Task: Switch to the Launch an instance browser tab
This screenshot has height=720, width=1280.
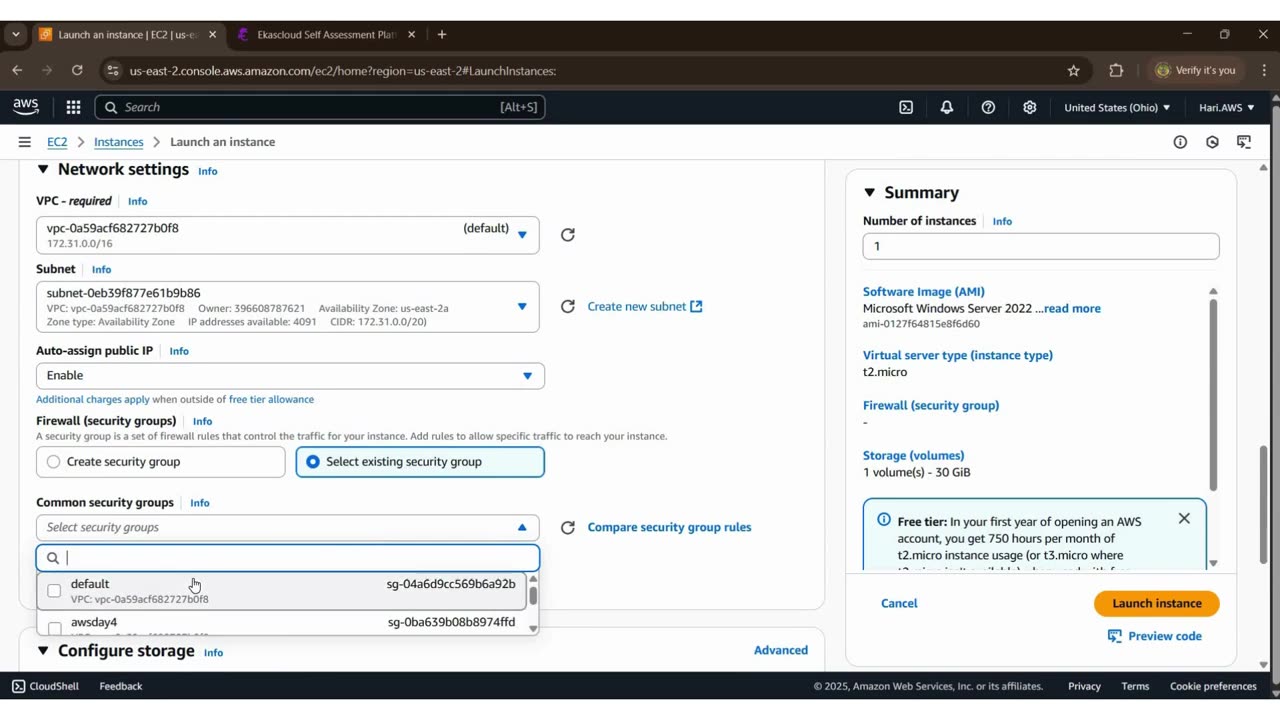Action: pyautogui.click(x=128, y=34)
